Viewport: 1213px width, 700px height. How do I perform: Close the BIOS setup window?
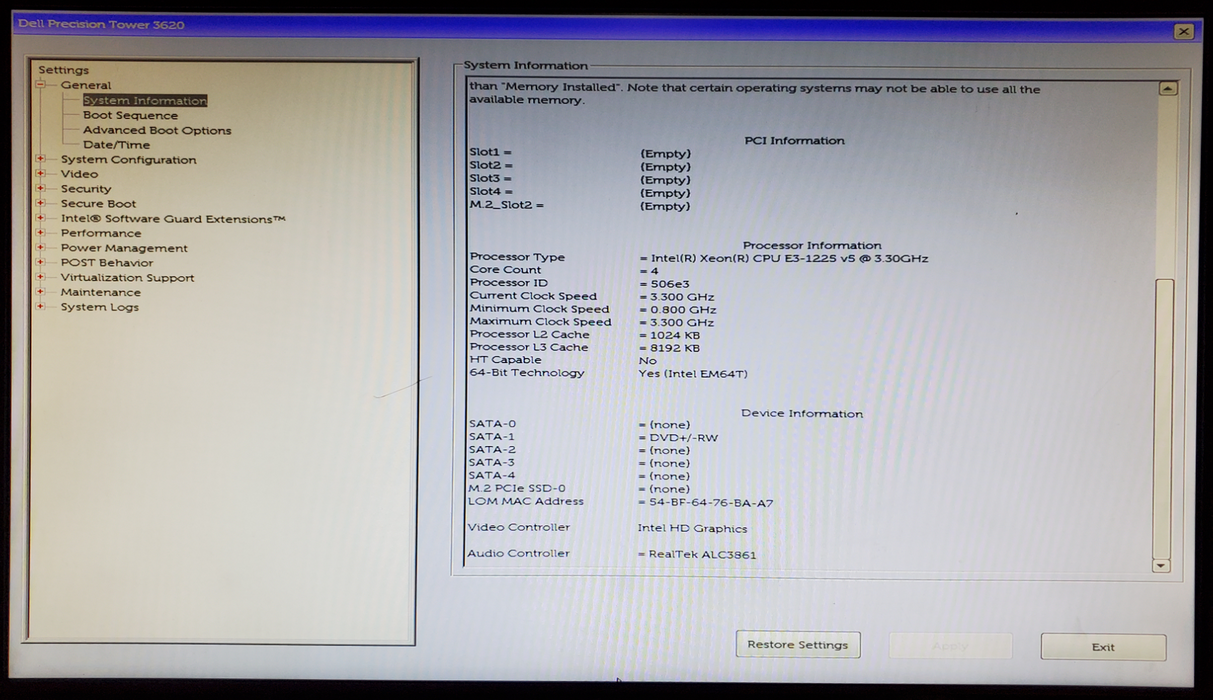(x=1184, y=32)
